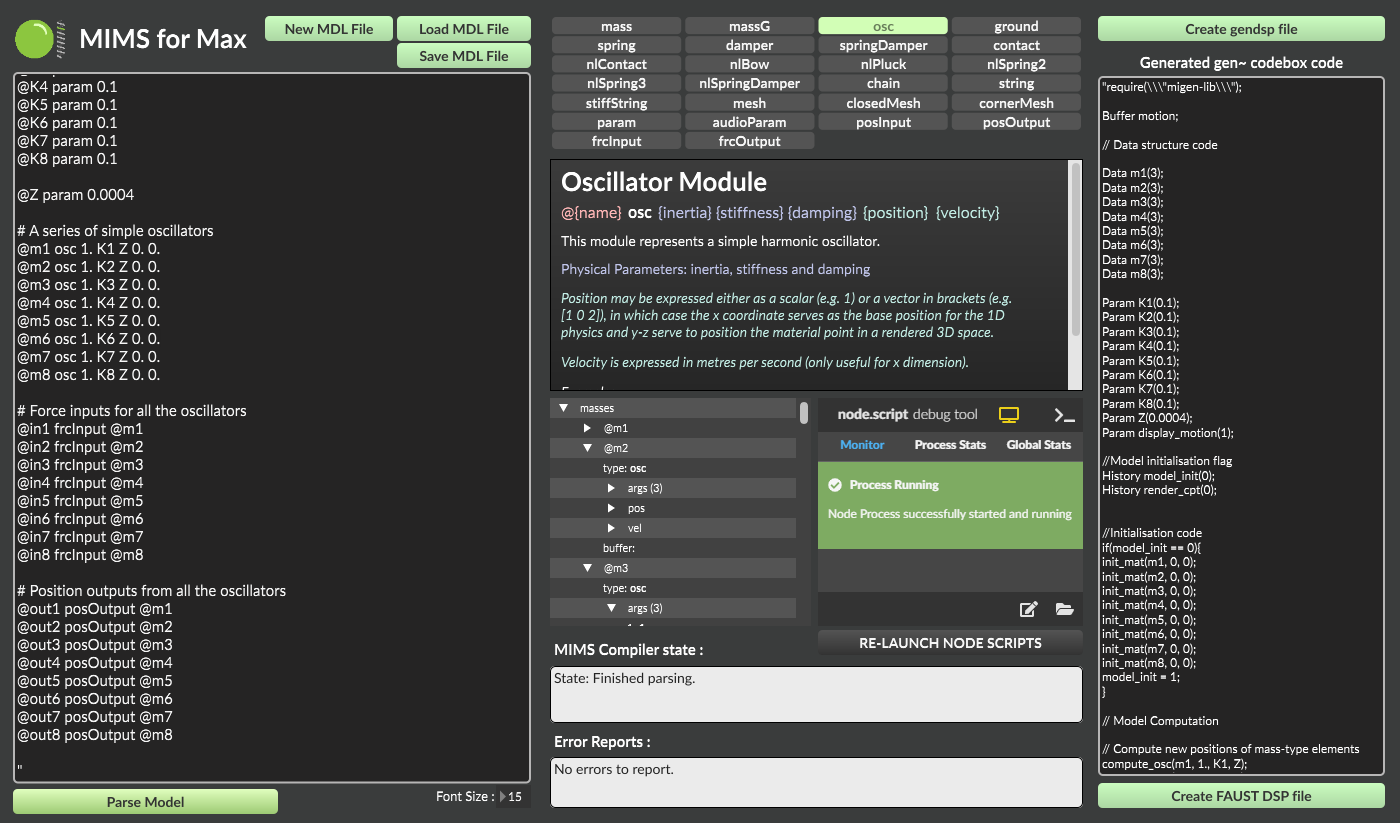Select the nlSpring2 module button
The image size is (1400, 823).
click(1016, 64)
